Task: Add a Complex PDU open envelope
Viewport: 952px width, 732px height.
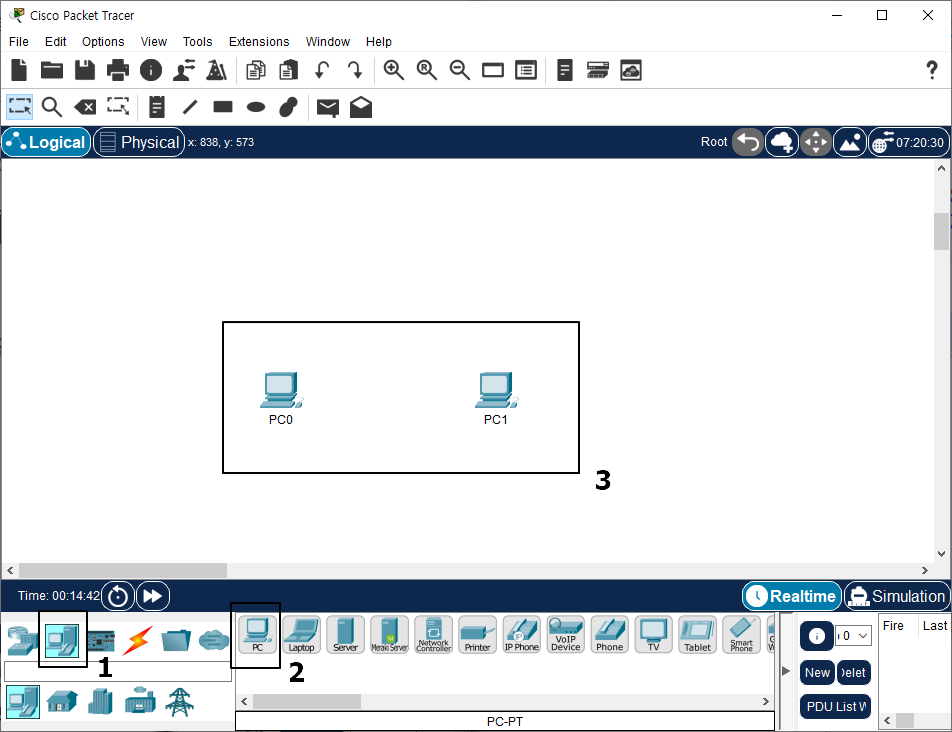Action: [361, 107]
